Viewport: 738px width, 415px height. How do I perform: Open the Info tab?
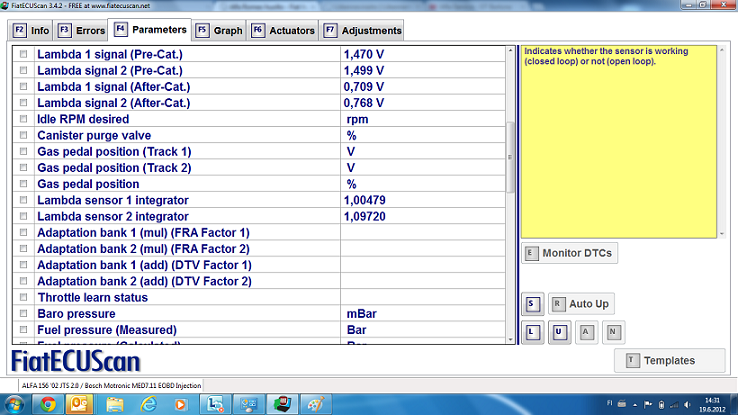point(31,31)
